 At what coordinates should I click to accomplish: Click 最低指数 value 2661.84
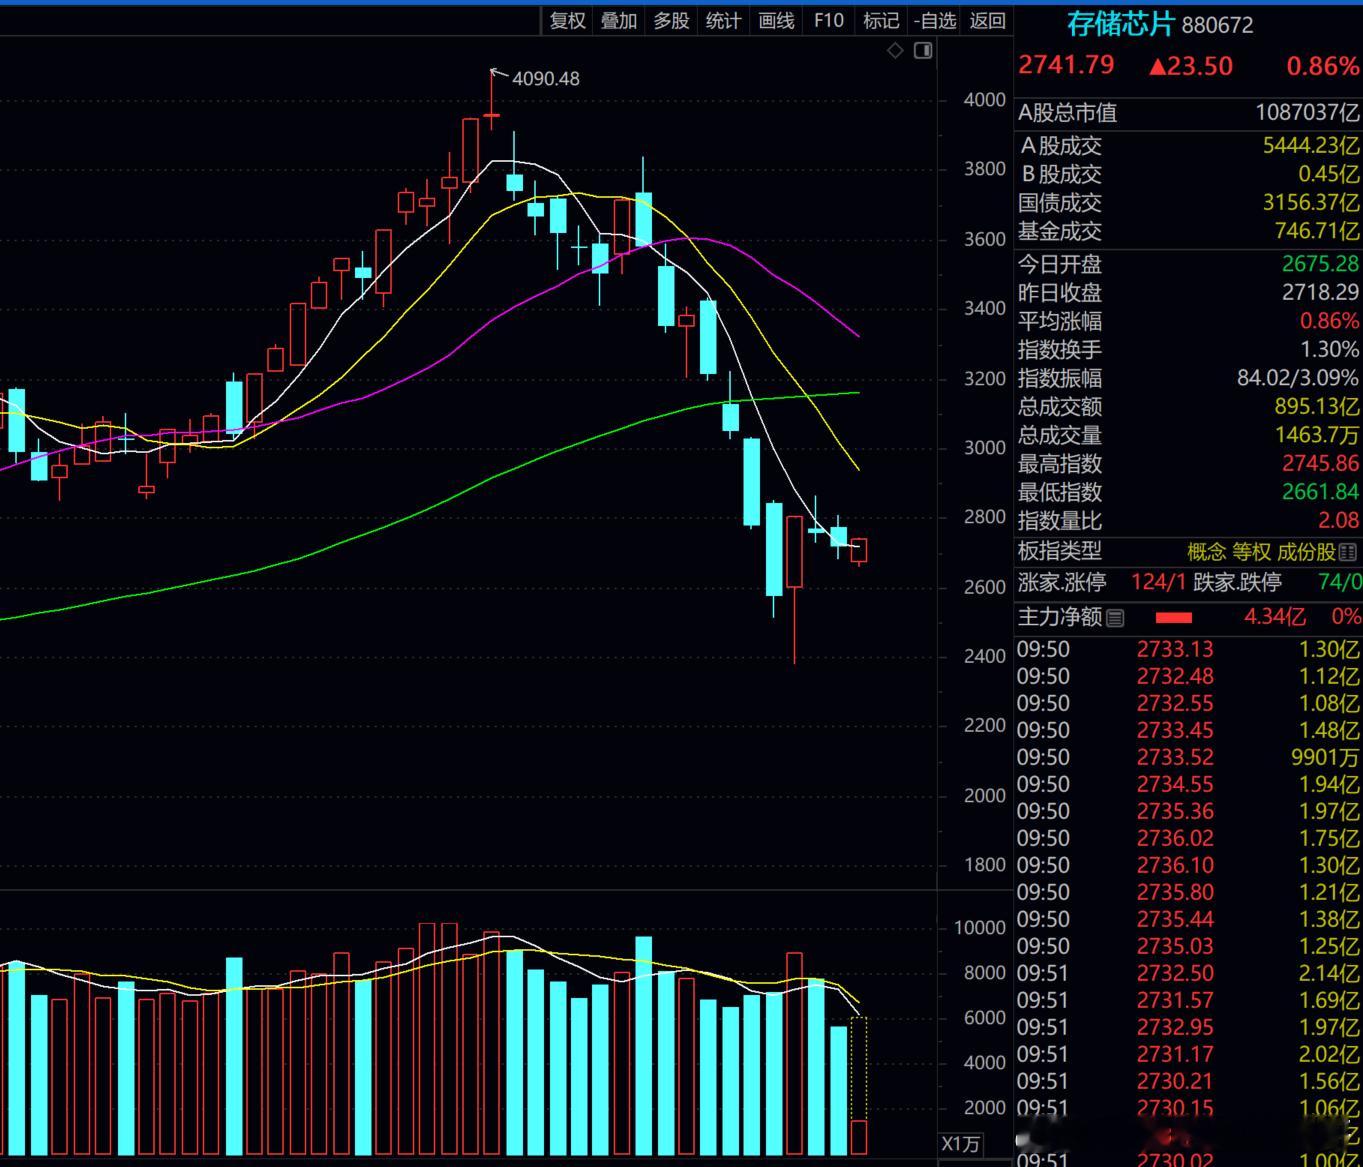pos(1321,492)
